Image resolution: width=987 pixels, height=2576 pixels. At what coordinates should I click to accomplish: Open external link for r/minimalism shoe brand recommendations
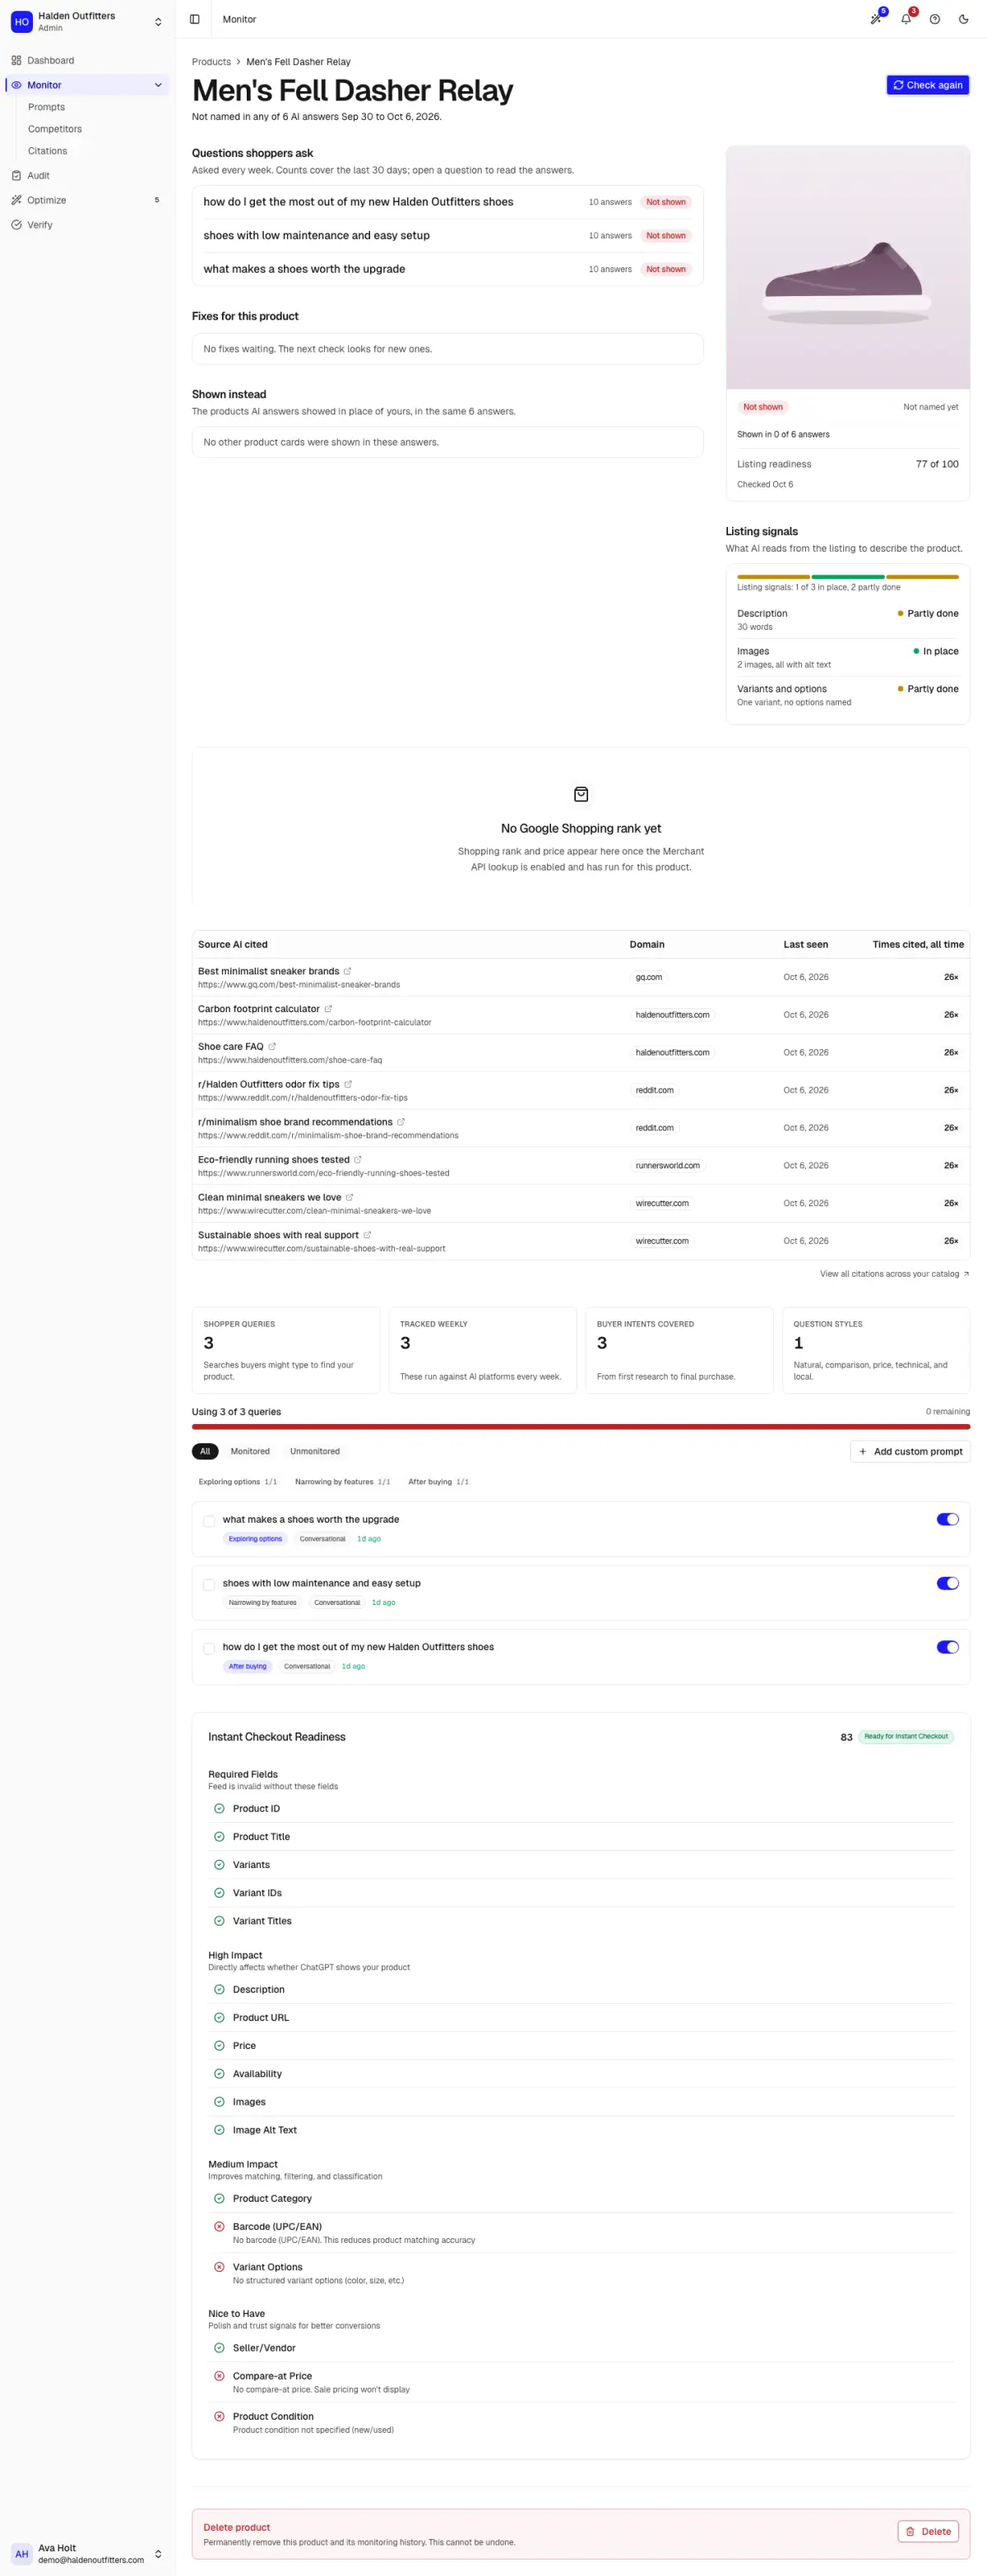pos(401,1122)
